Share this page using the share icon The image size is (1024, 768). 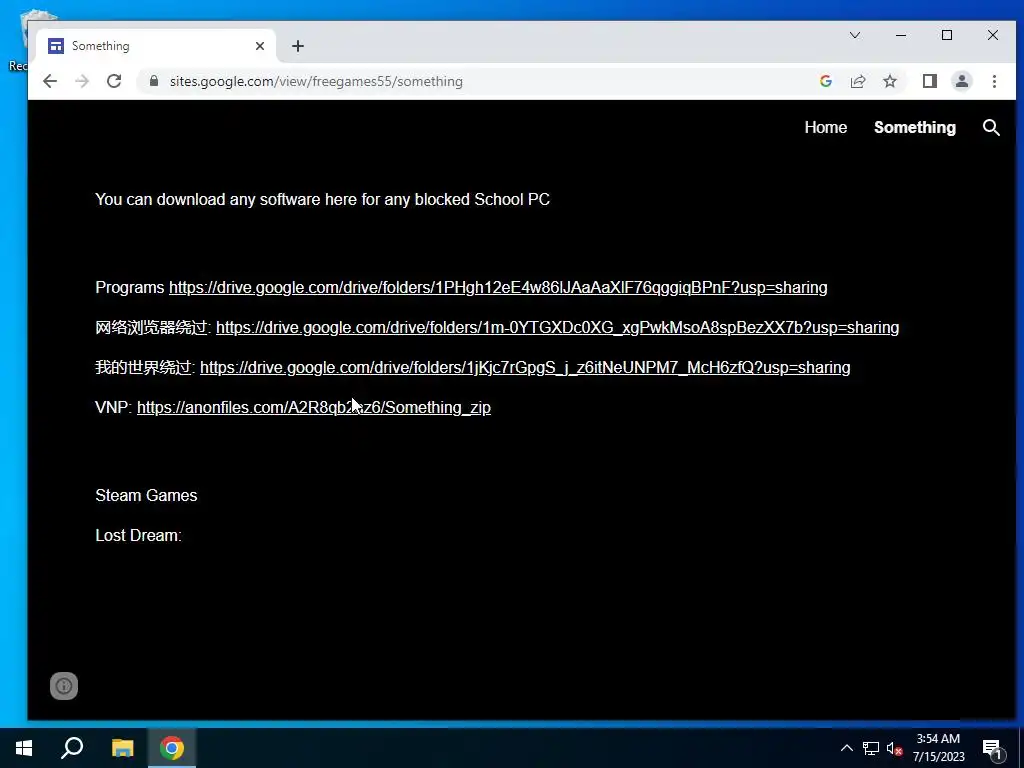pos(857,81)
